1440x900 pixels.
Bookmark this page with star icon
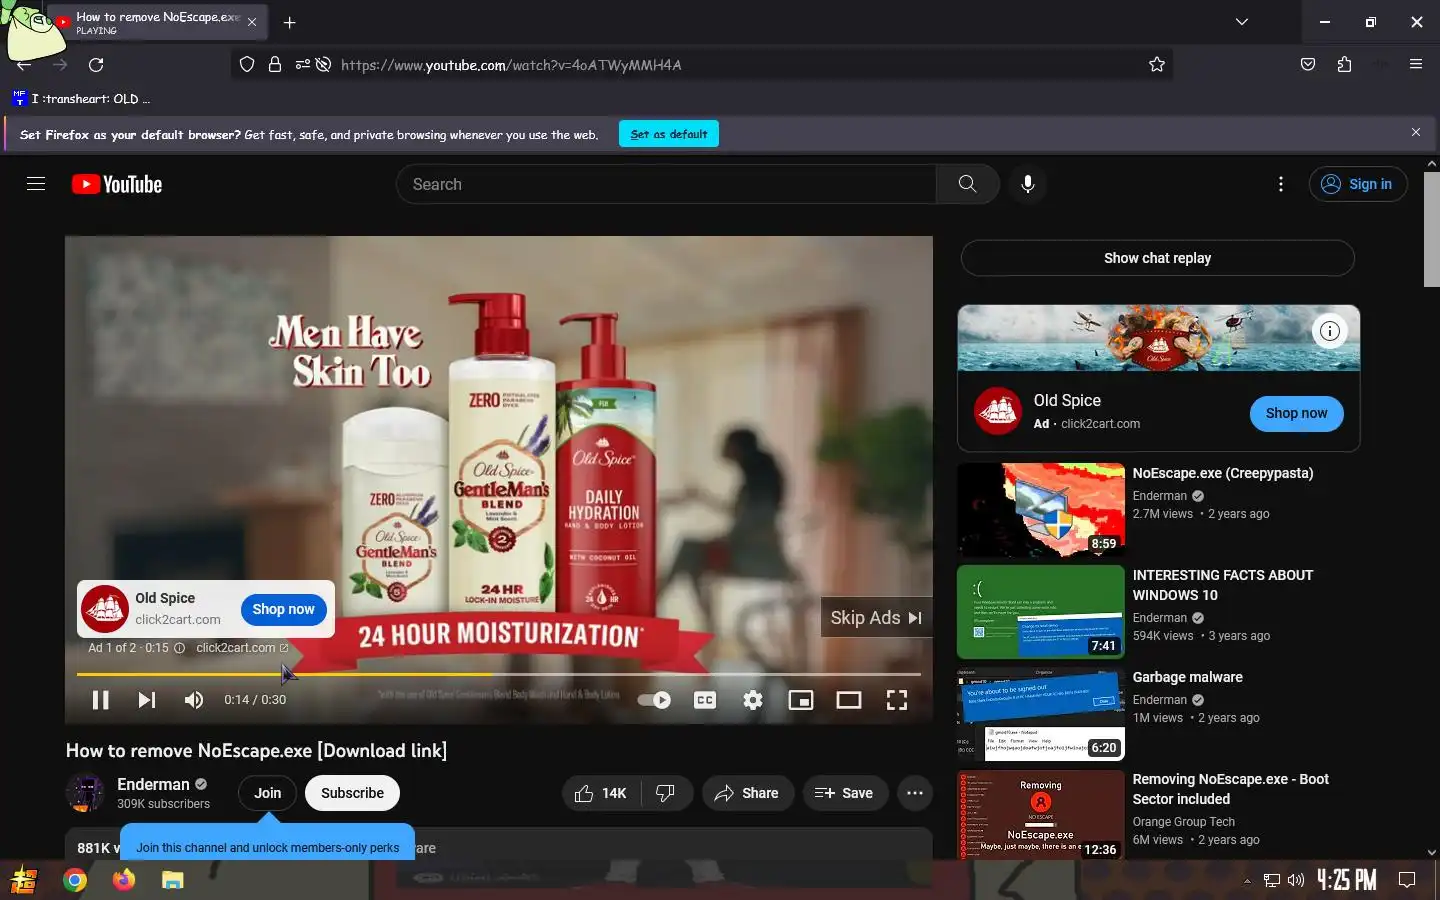point(1157,64)
